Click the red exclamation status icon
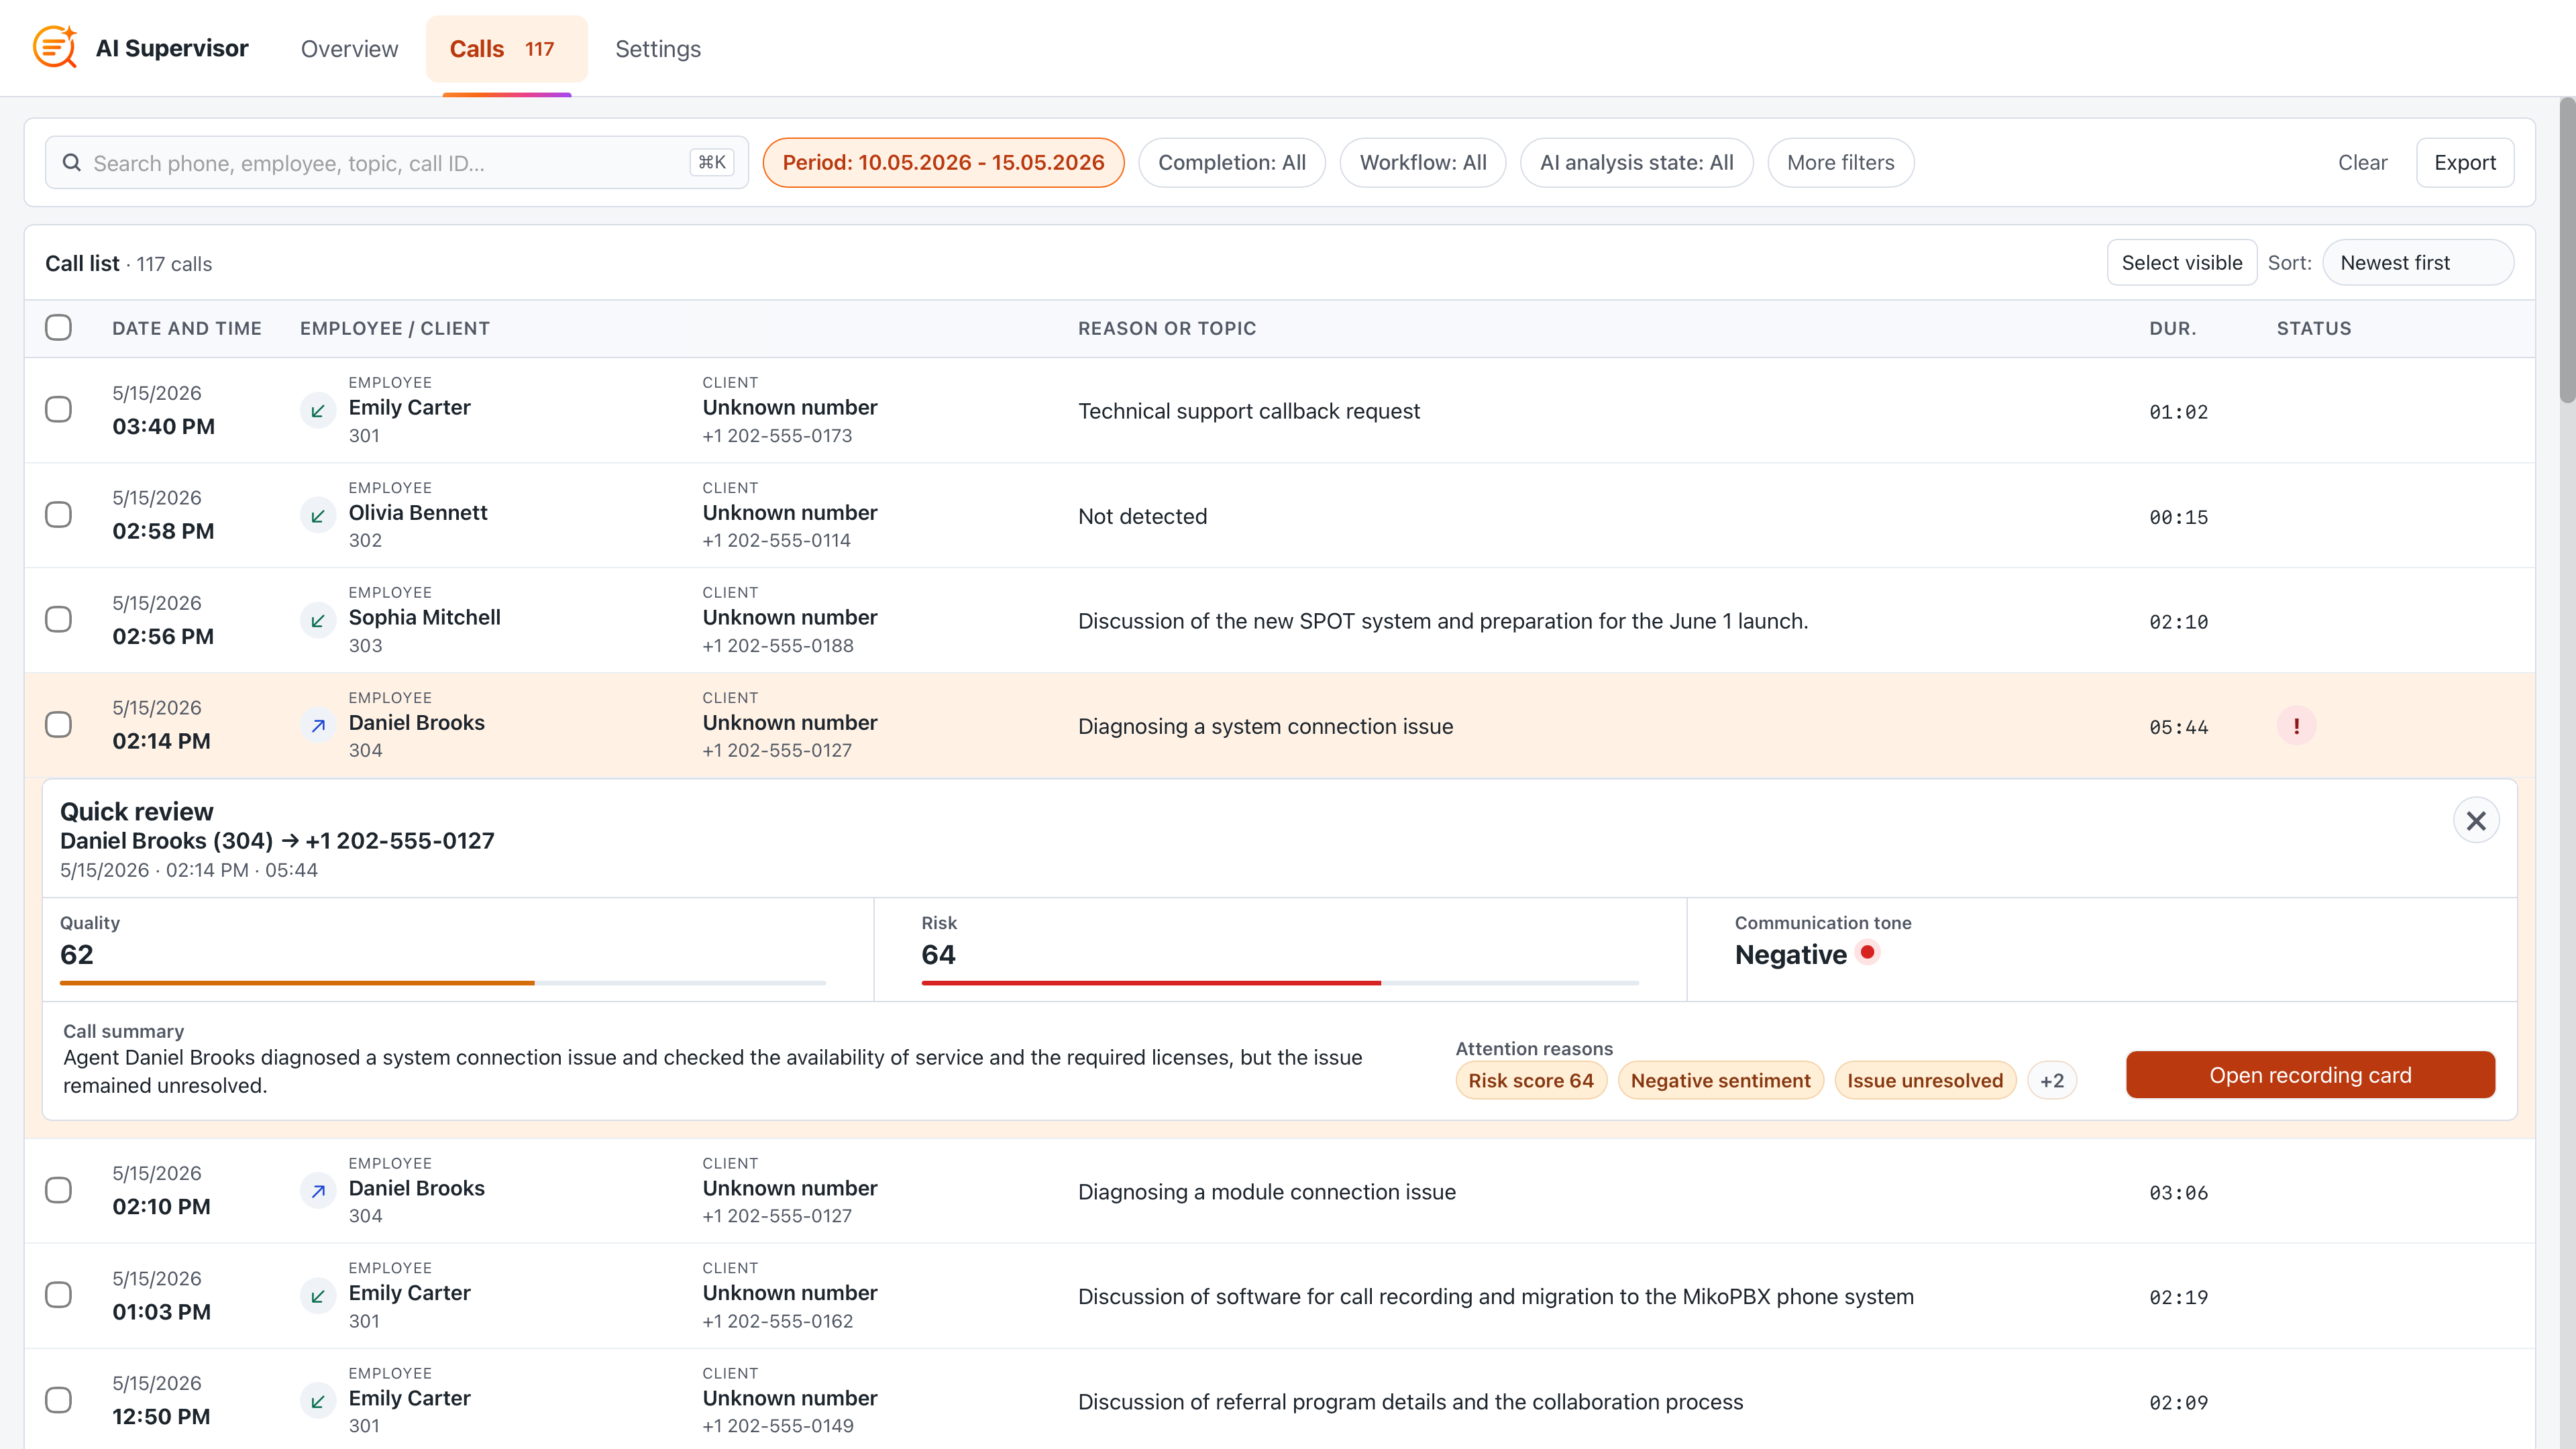2576x1449 pixels. click(x=2296, y=726)
